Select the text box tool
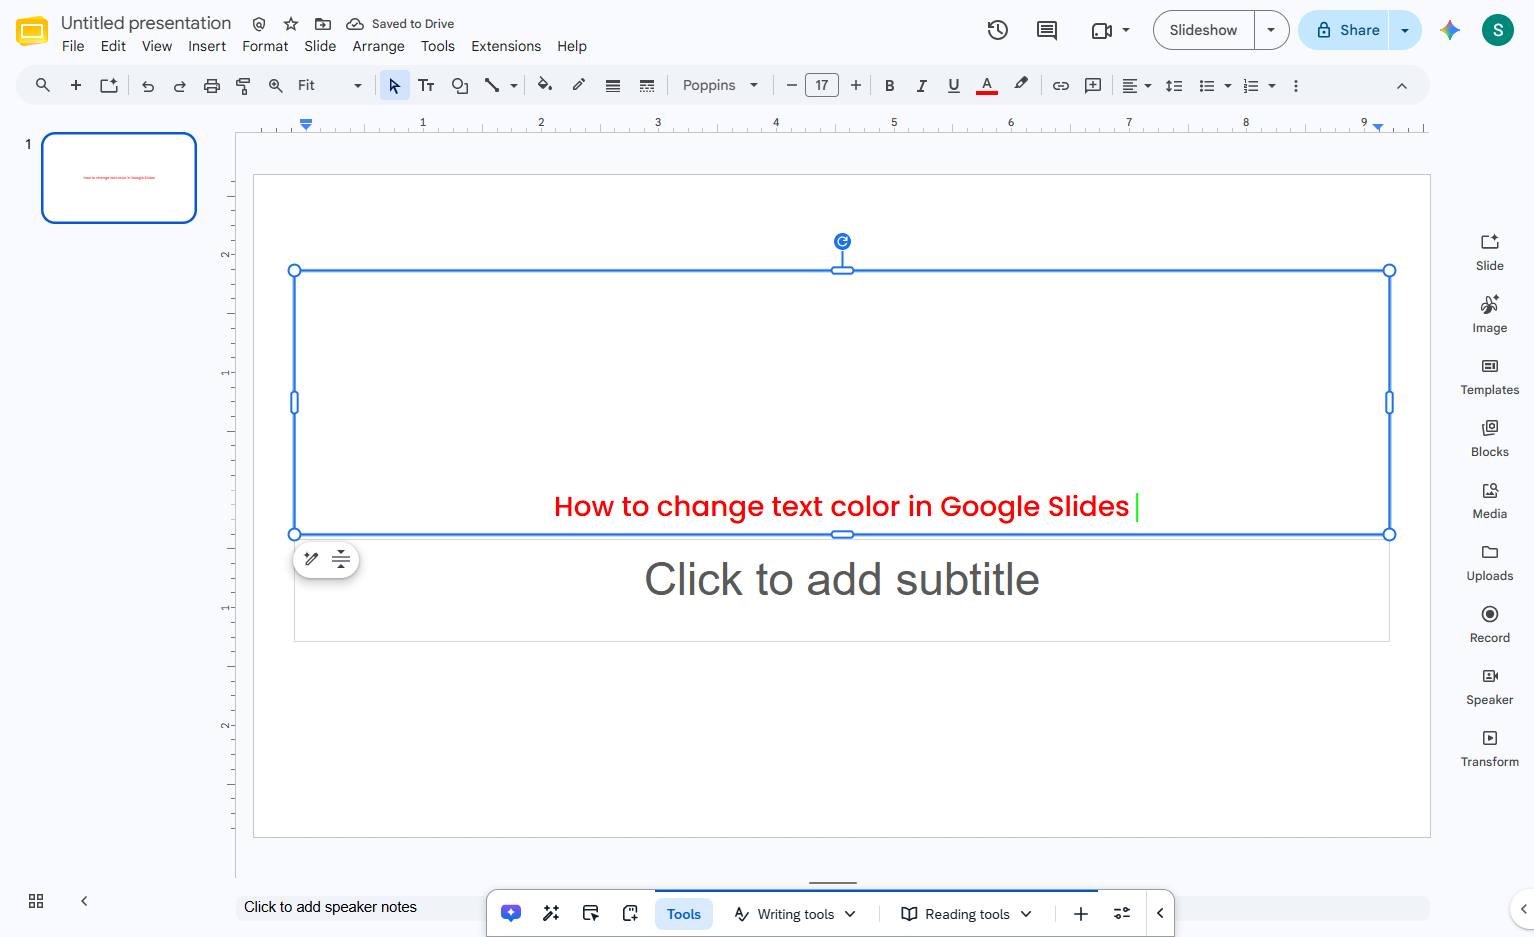 coord(426,86)
